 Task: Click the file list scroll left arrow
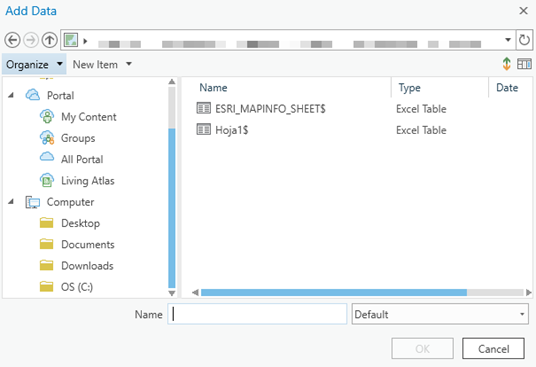click(x=195, y=293)
